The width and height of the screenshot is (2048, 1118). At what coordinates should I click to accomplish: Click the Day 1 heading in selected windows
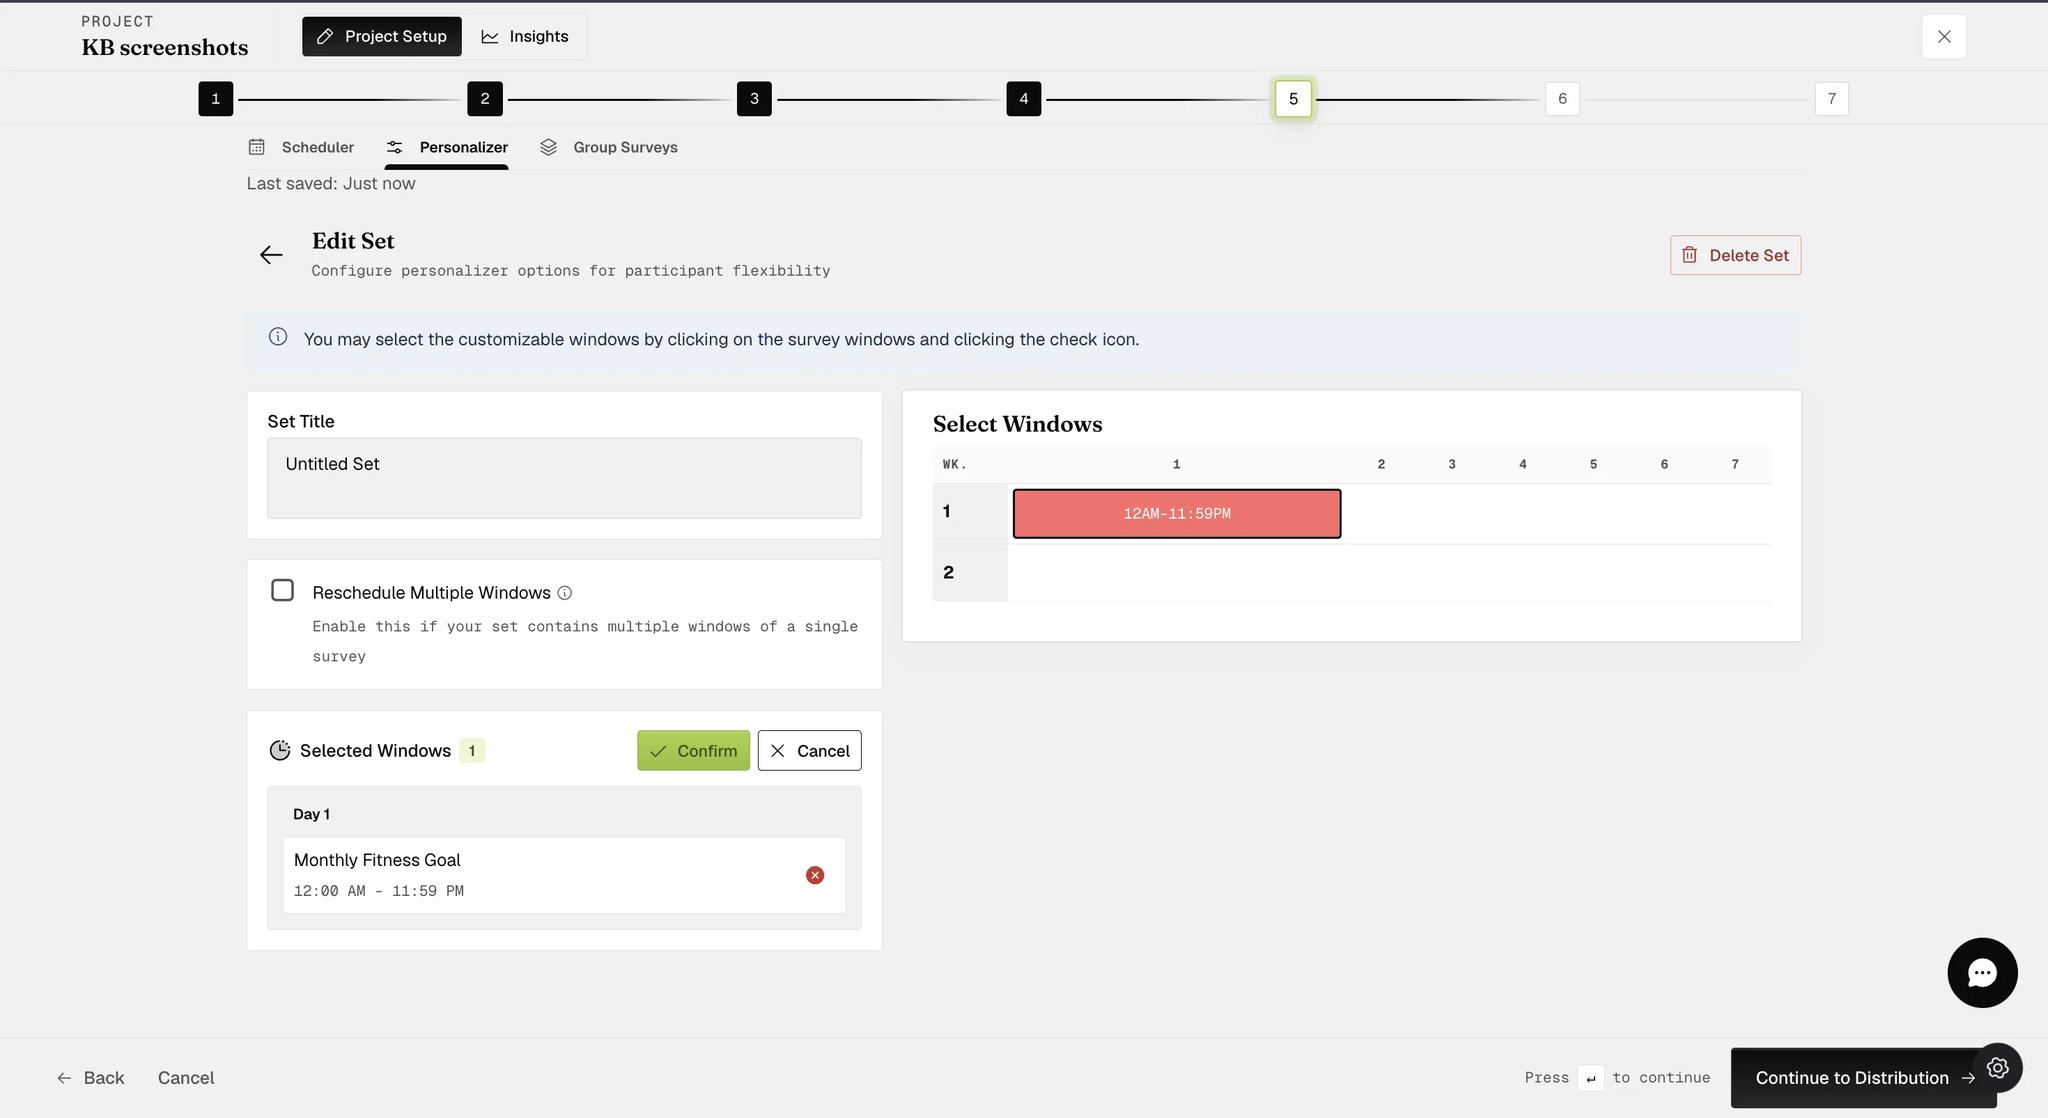point(311,814)
